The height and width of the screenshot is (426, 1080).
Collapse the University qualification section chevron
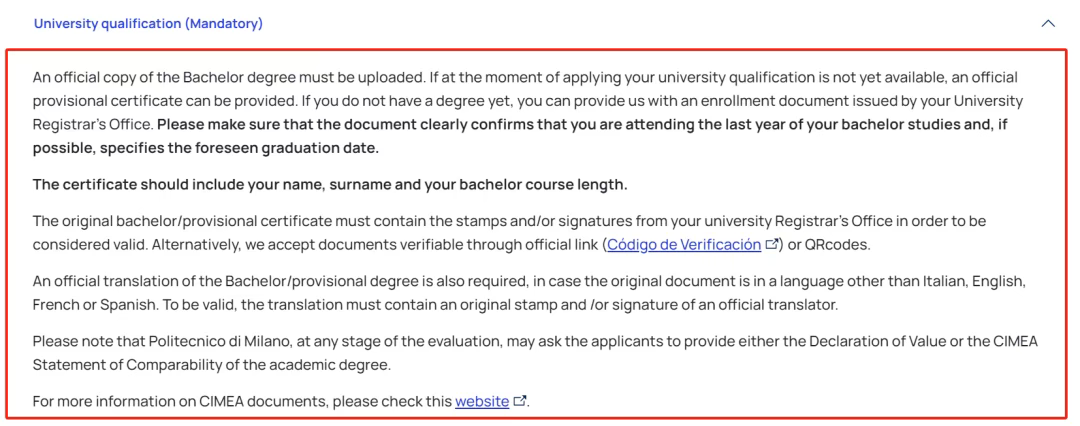click(x=1048, y=23)
